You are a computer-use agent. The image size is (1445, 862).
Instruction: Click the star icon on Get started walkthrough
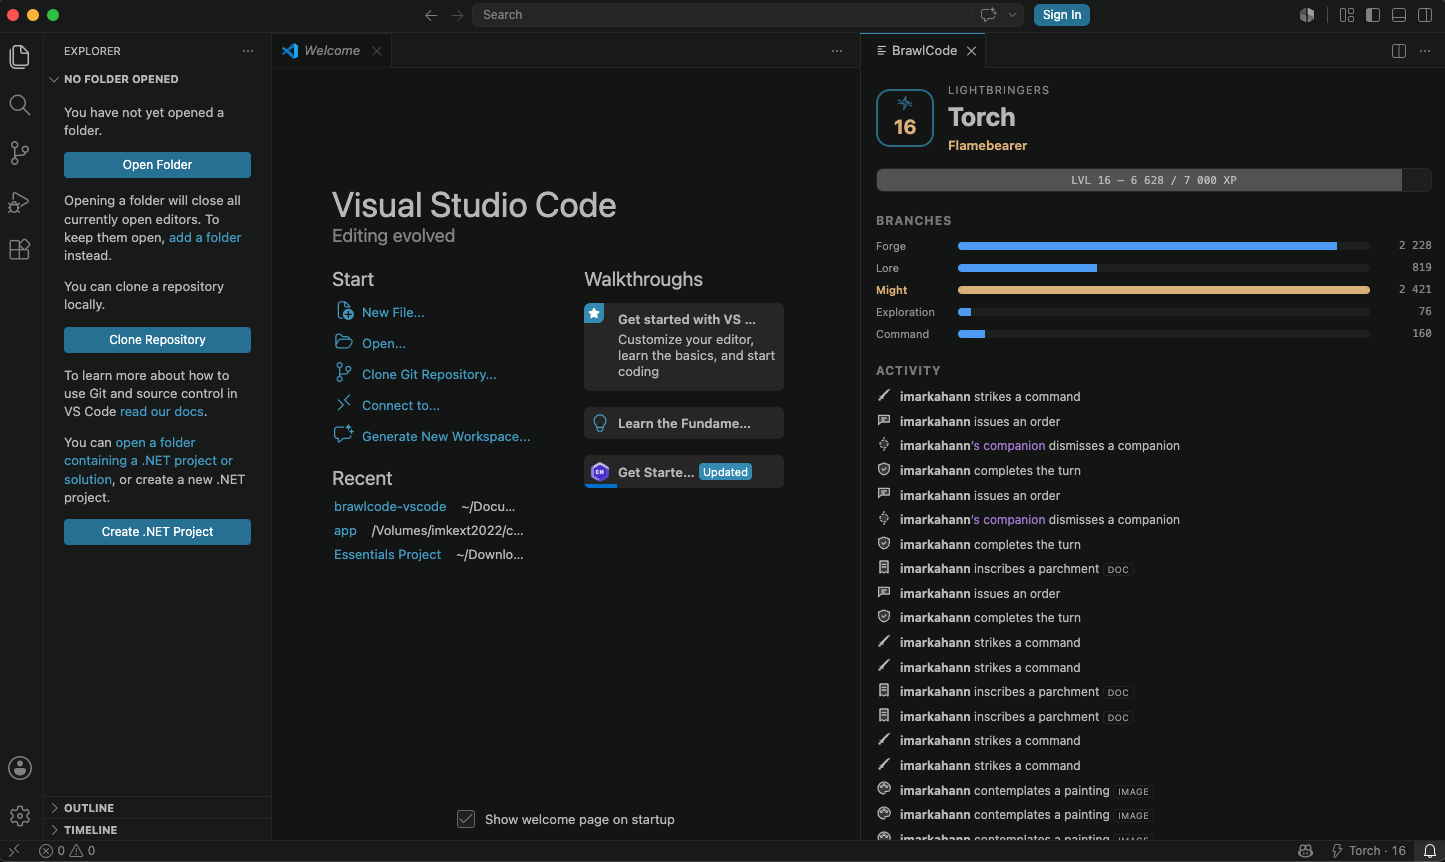(x=594, y=313)
